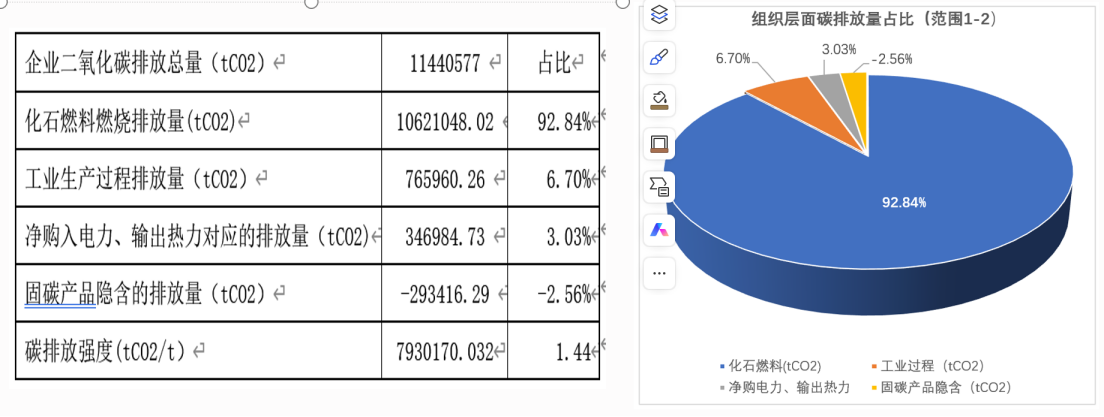Click the 92.84% data label on pie

[x=903, y=202]
